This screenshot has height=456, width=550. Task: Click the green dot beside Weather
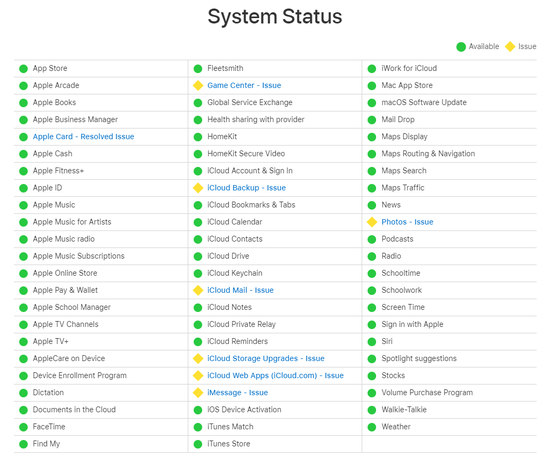click(x=372, y=427)
